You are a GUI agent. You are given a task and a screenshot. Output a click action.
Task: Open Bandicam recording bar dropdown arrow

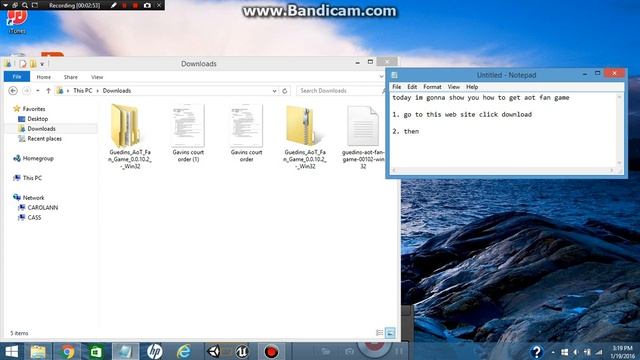pos(5,5)
